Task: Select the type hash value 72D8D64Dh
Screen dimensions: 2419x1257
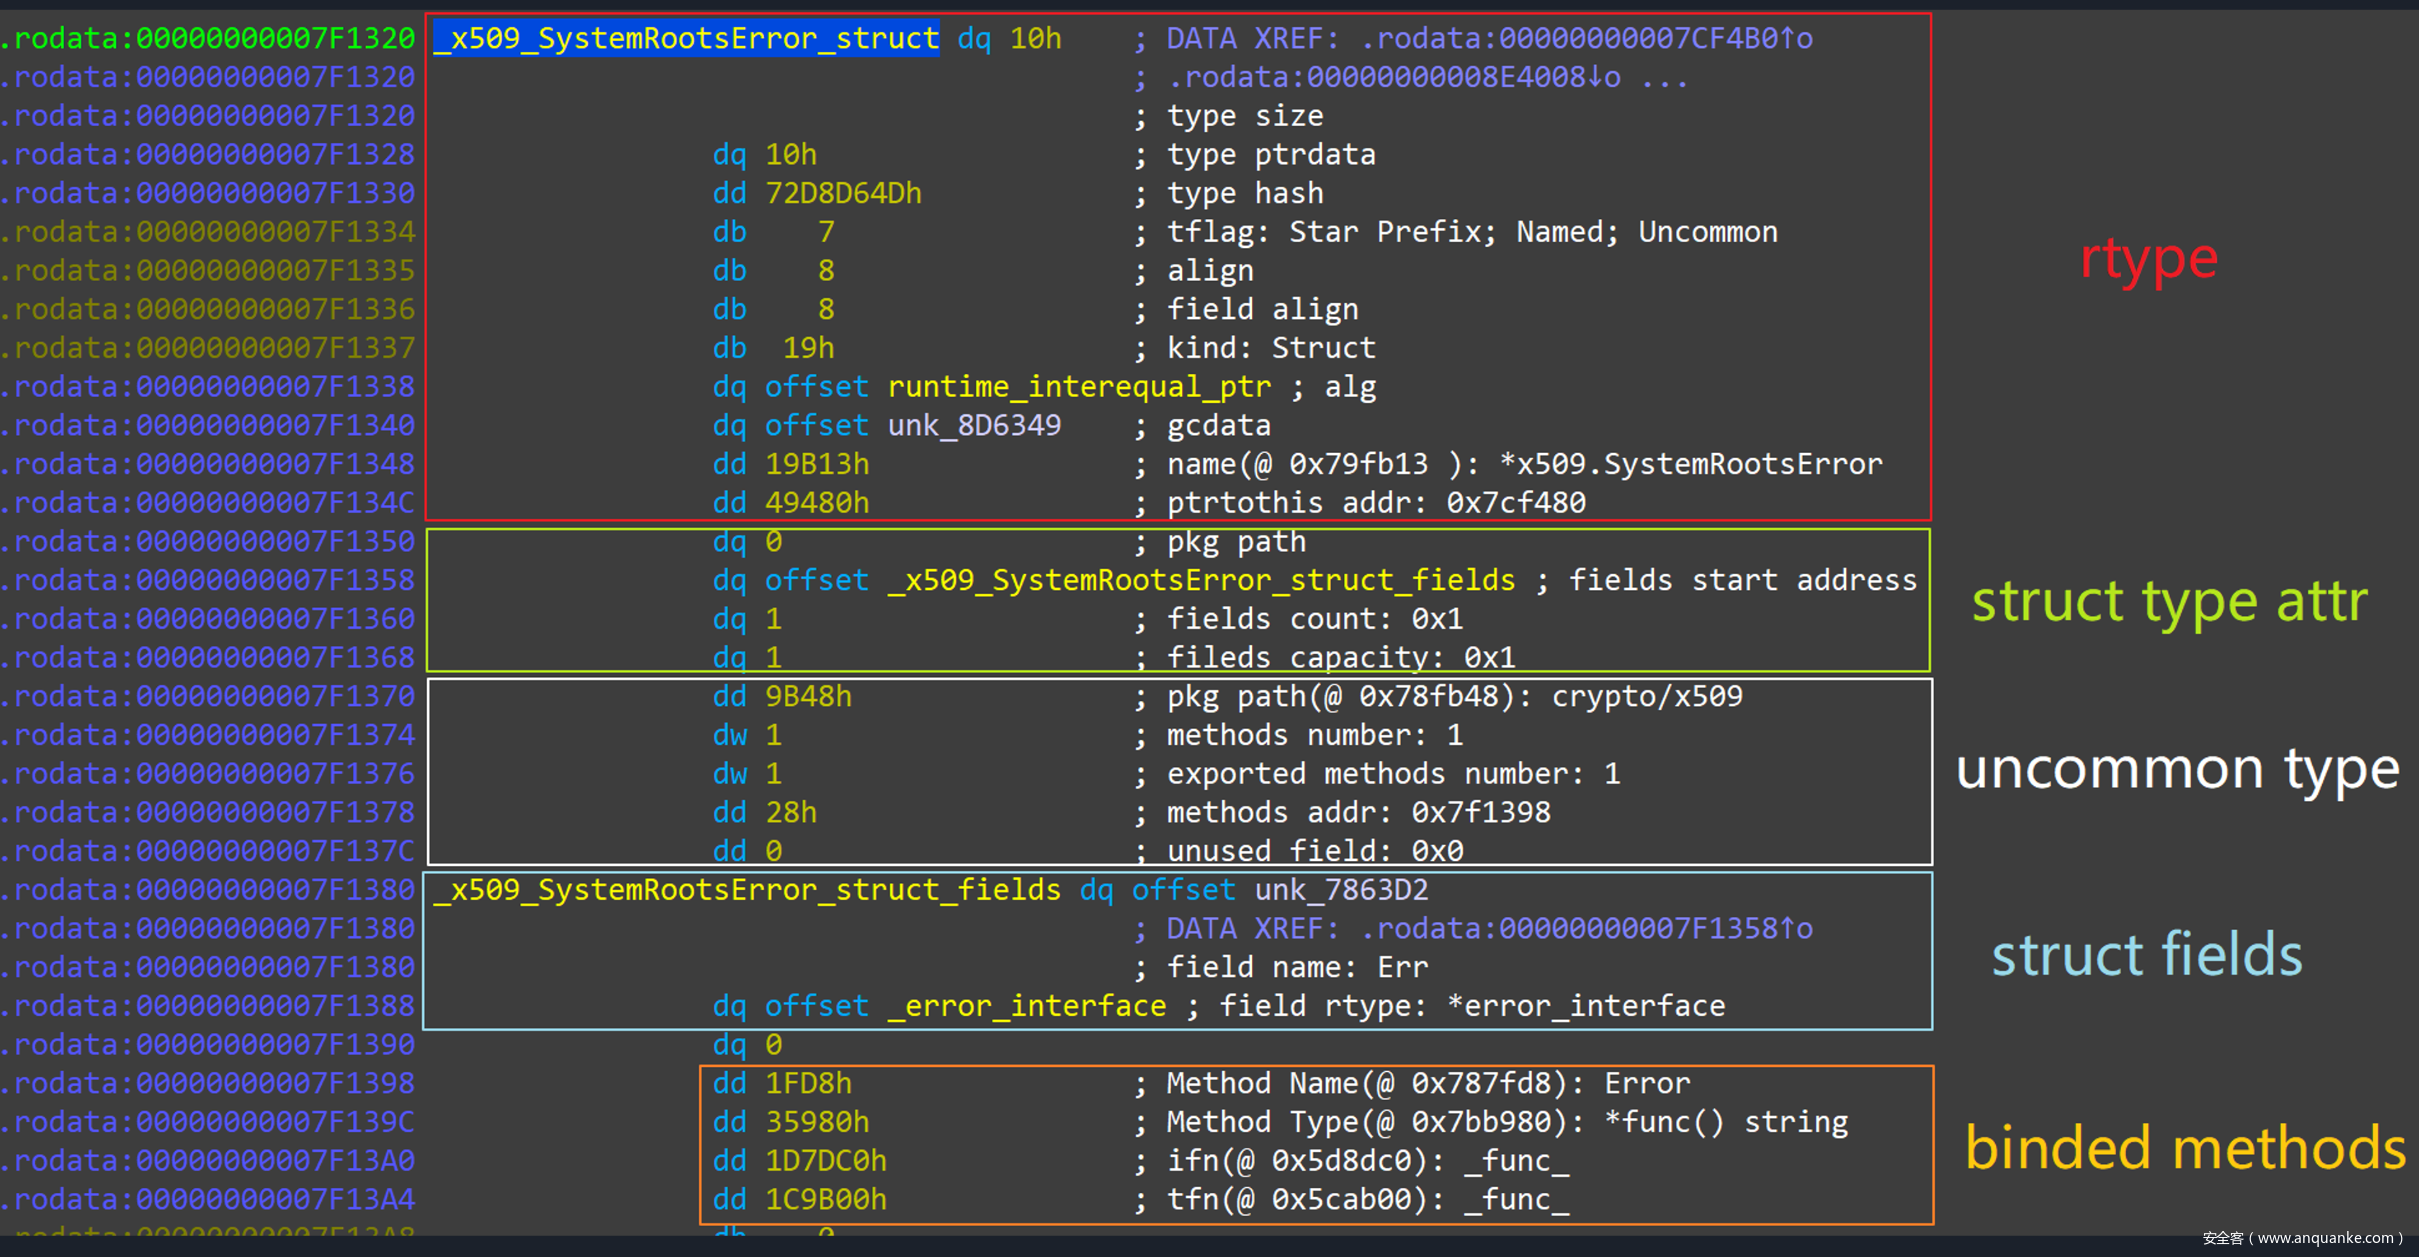Action: coord(843,193)
